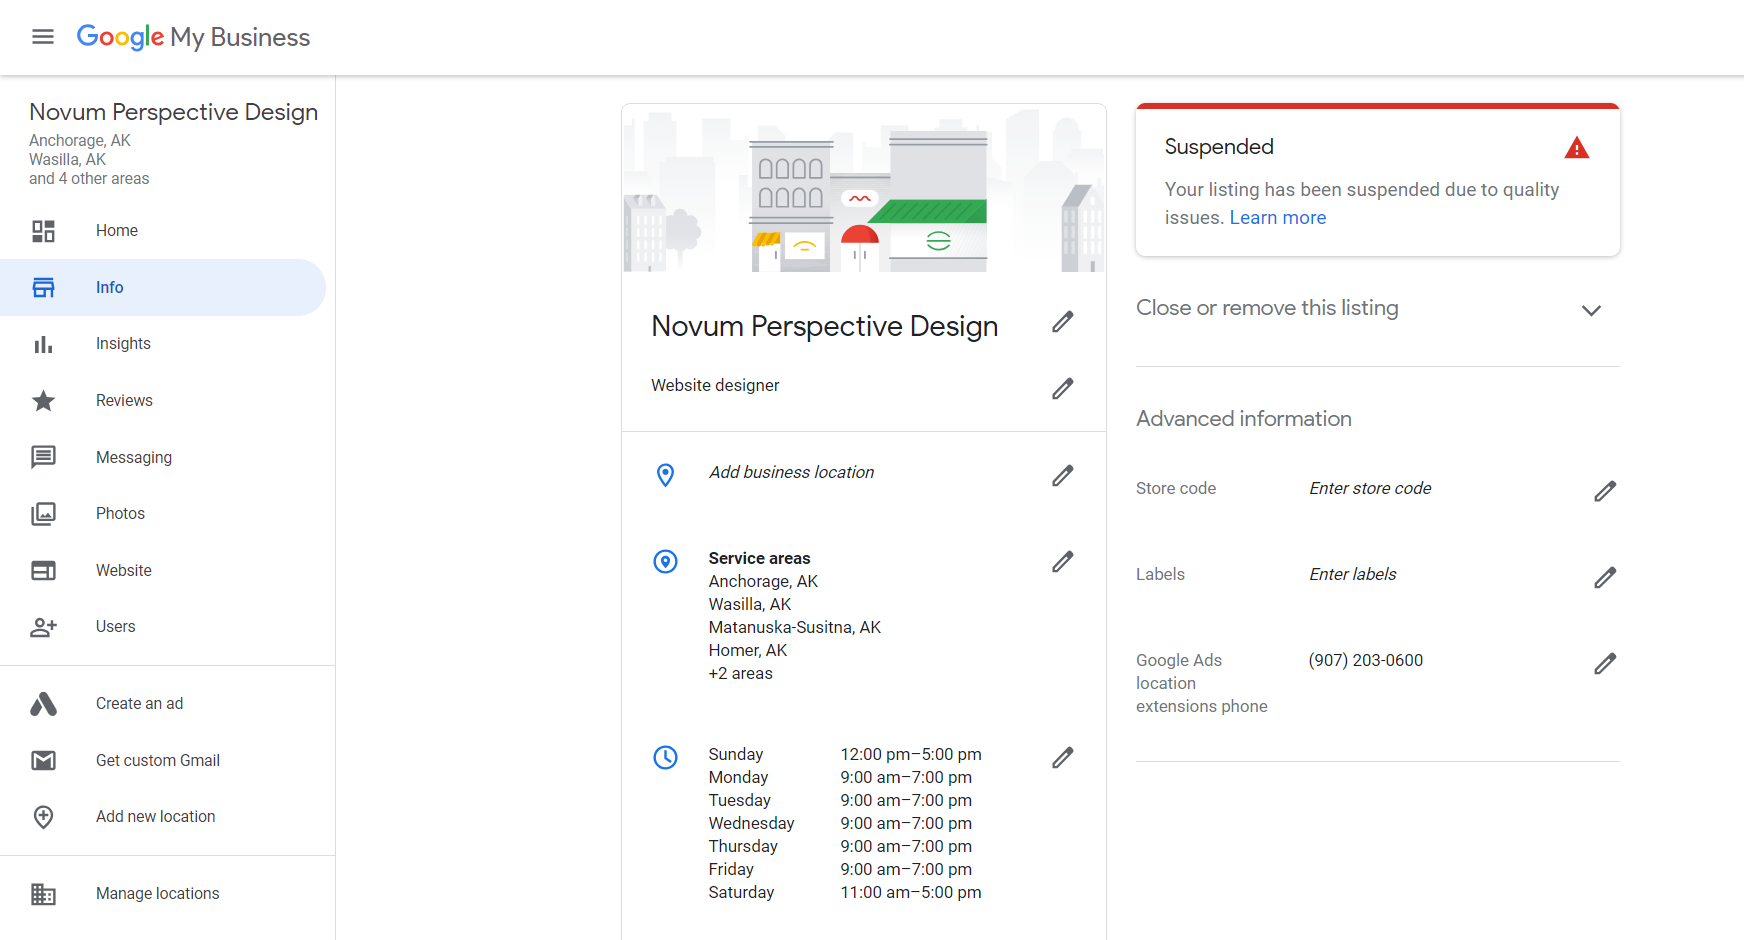Select the Create an ad icon
Image resolution: width=1744 pixels, height=940 pixels.
44,703
